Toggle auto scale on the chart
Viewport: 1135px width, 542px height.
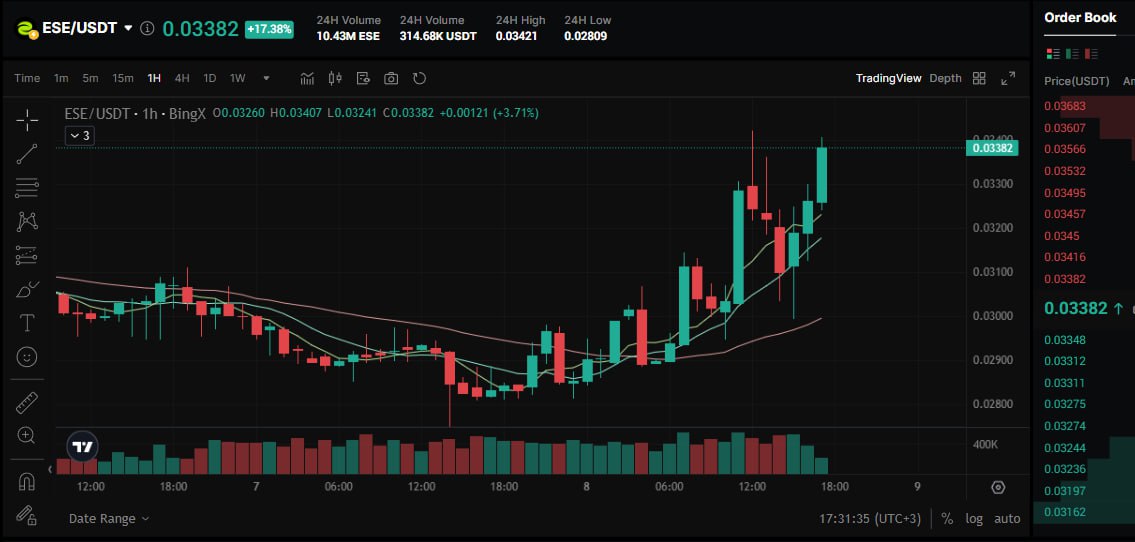(x=1007, y=518)
